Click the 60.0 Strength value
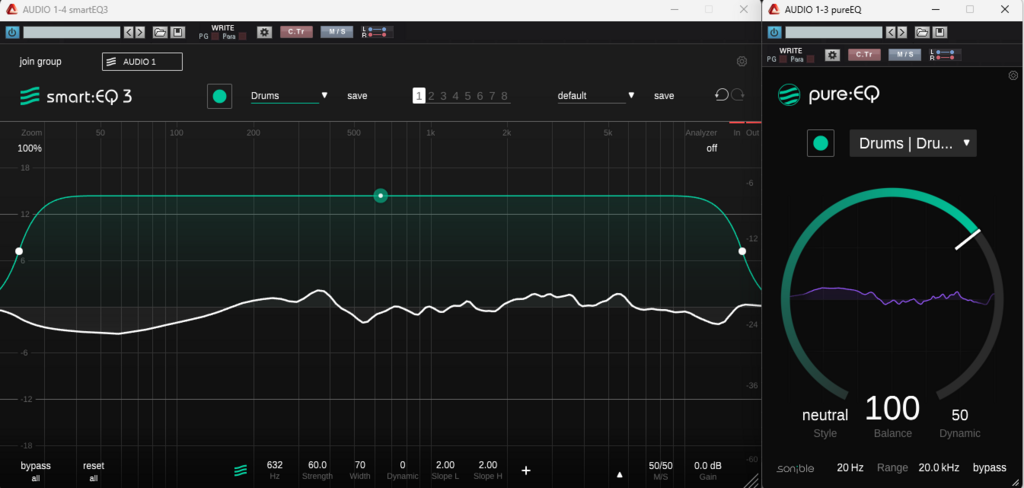 click(x=317, y=465)
